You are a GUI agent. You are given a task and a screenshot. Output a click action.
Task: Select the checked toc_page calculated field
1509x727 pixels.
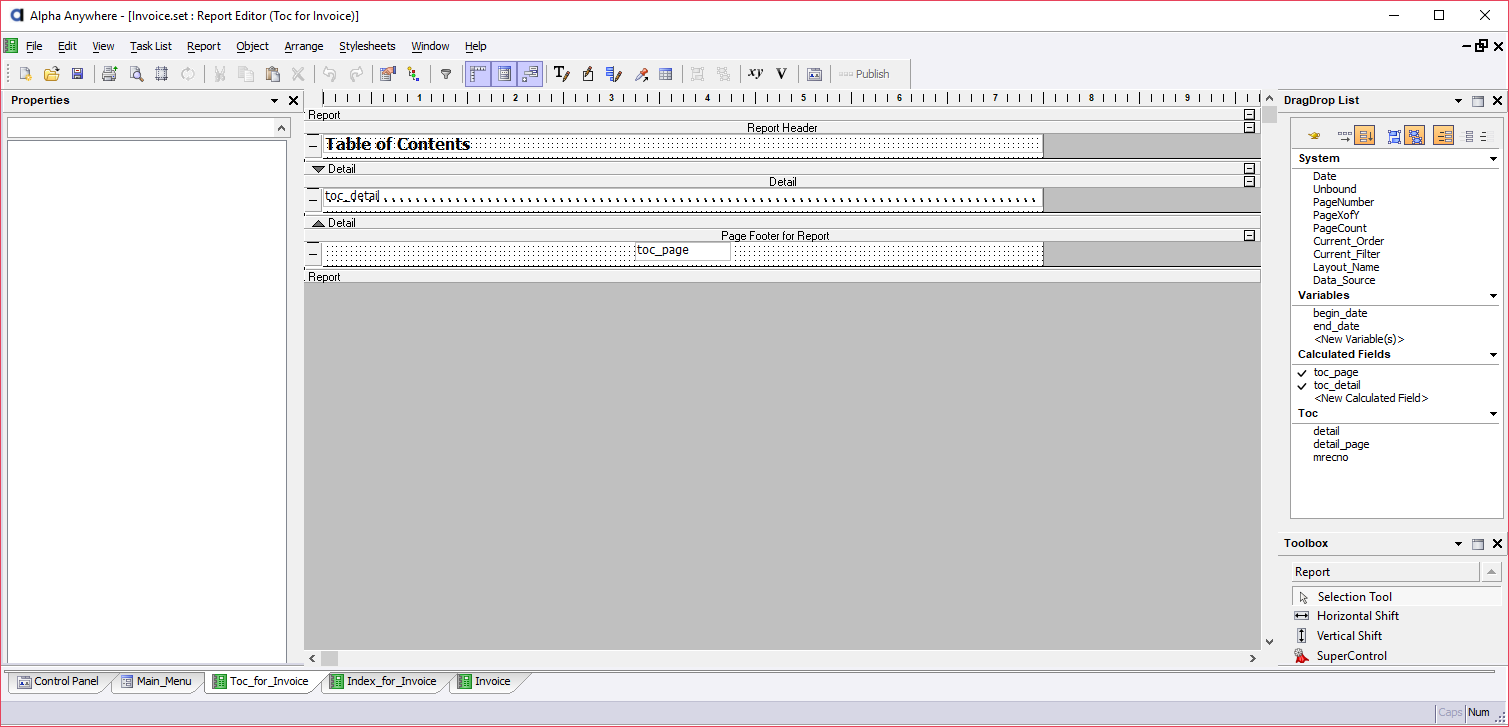(x=1336, y=372)
